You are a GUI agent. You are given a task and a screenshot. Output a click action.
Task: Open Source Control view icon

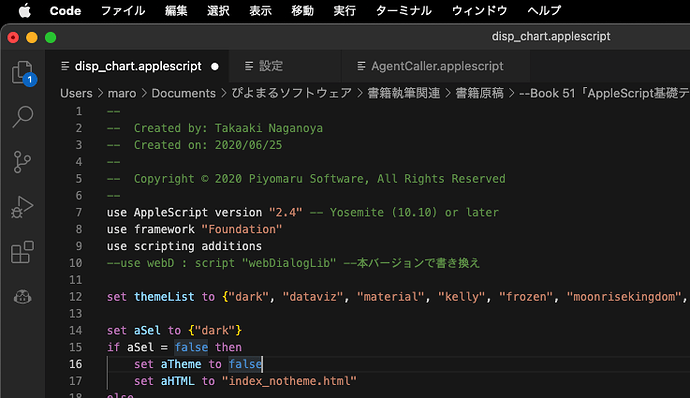22,162
